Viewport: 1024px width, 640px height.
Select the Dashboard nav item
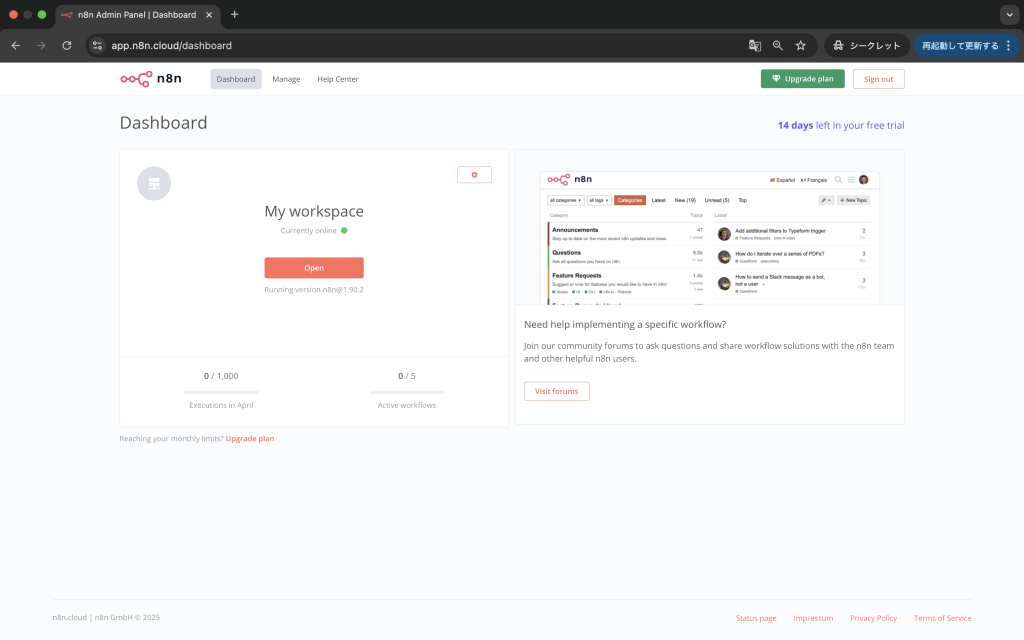(x=236, y=79)
